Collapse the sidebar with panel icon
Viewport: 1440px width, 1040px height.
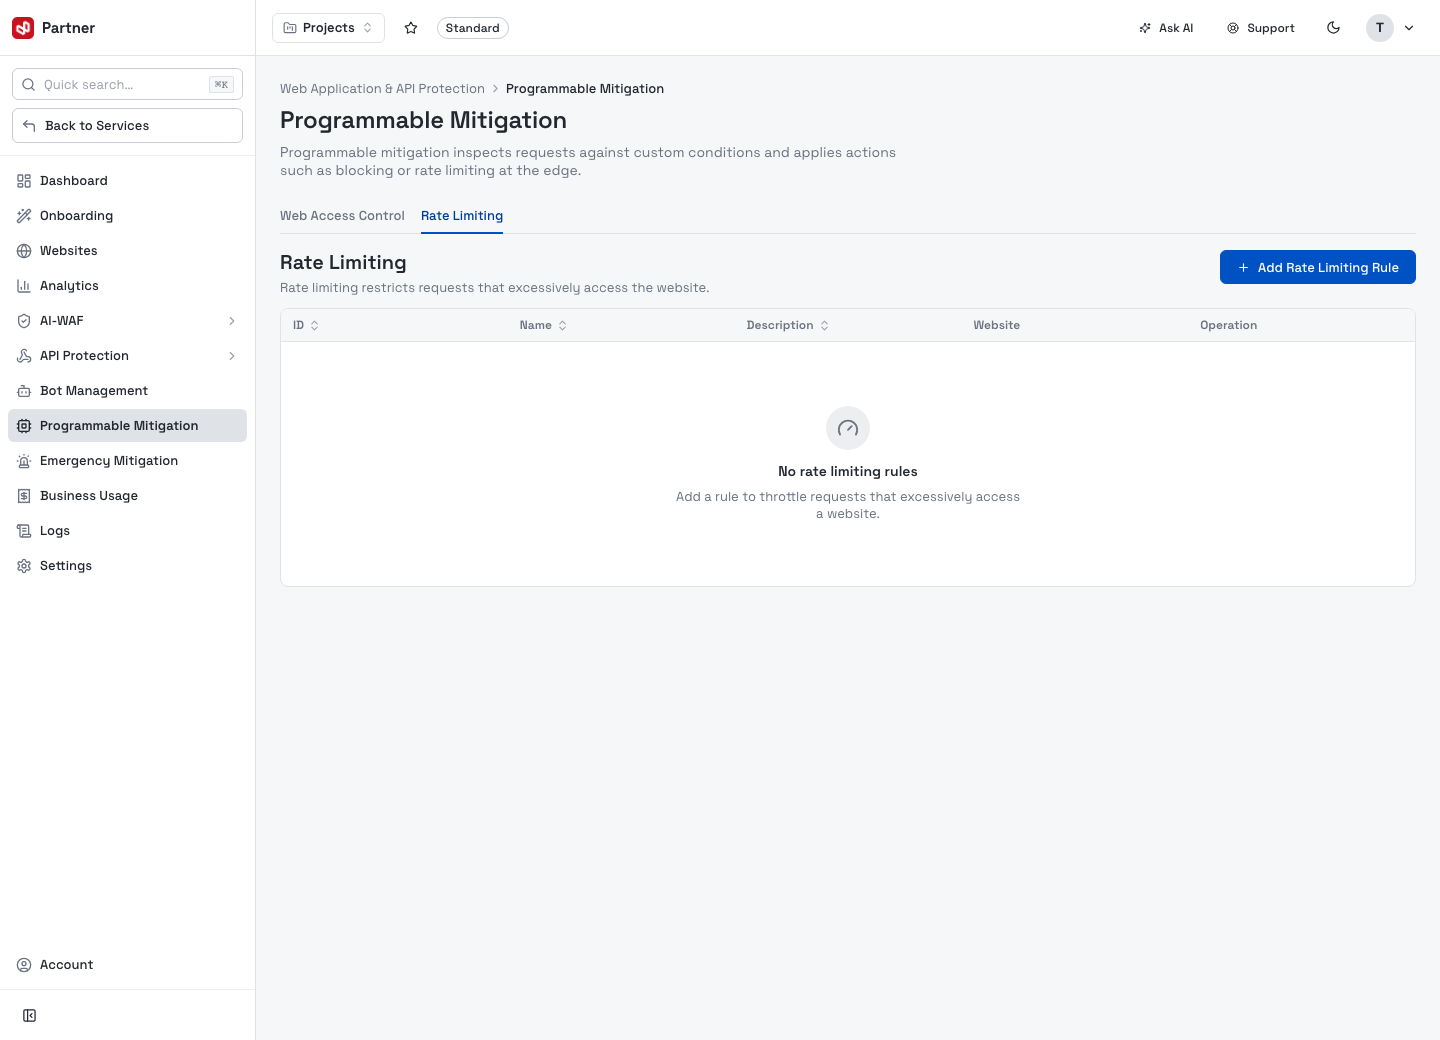30,1016
